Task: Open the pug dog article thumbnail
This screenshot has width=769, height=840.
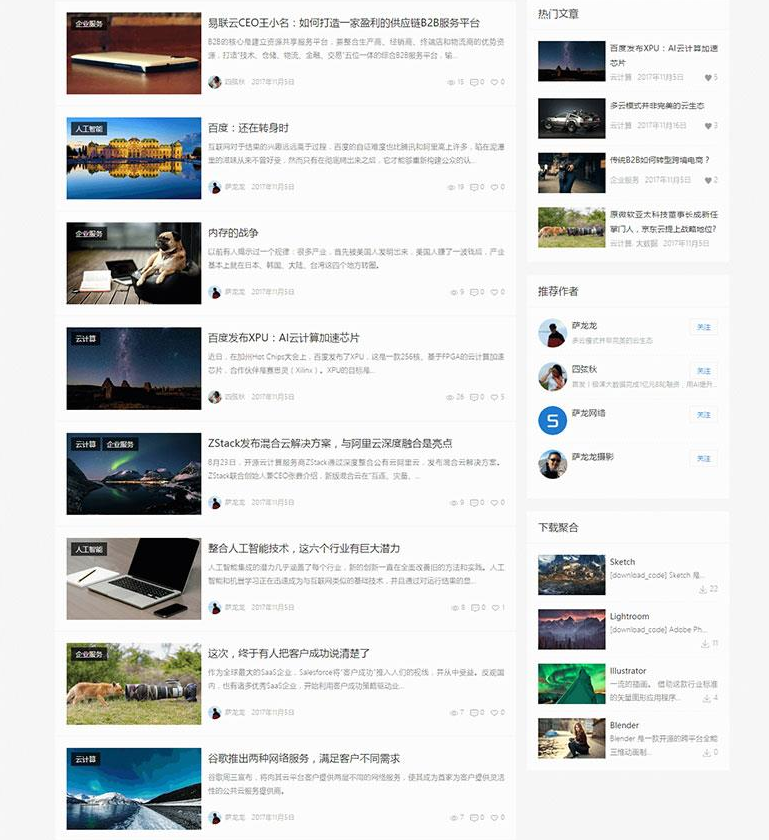Action: click(134, 263)
